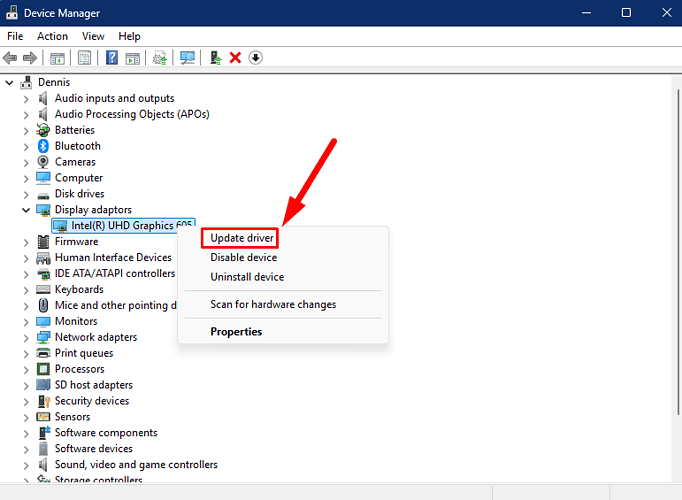Expand the Network adapters category
The image size is (682, 500).
click(x=26, y=337)
